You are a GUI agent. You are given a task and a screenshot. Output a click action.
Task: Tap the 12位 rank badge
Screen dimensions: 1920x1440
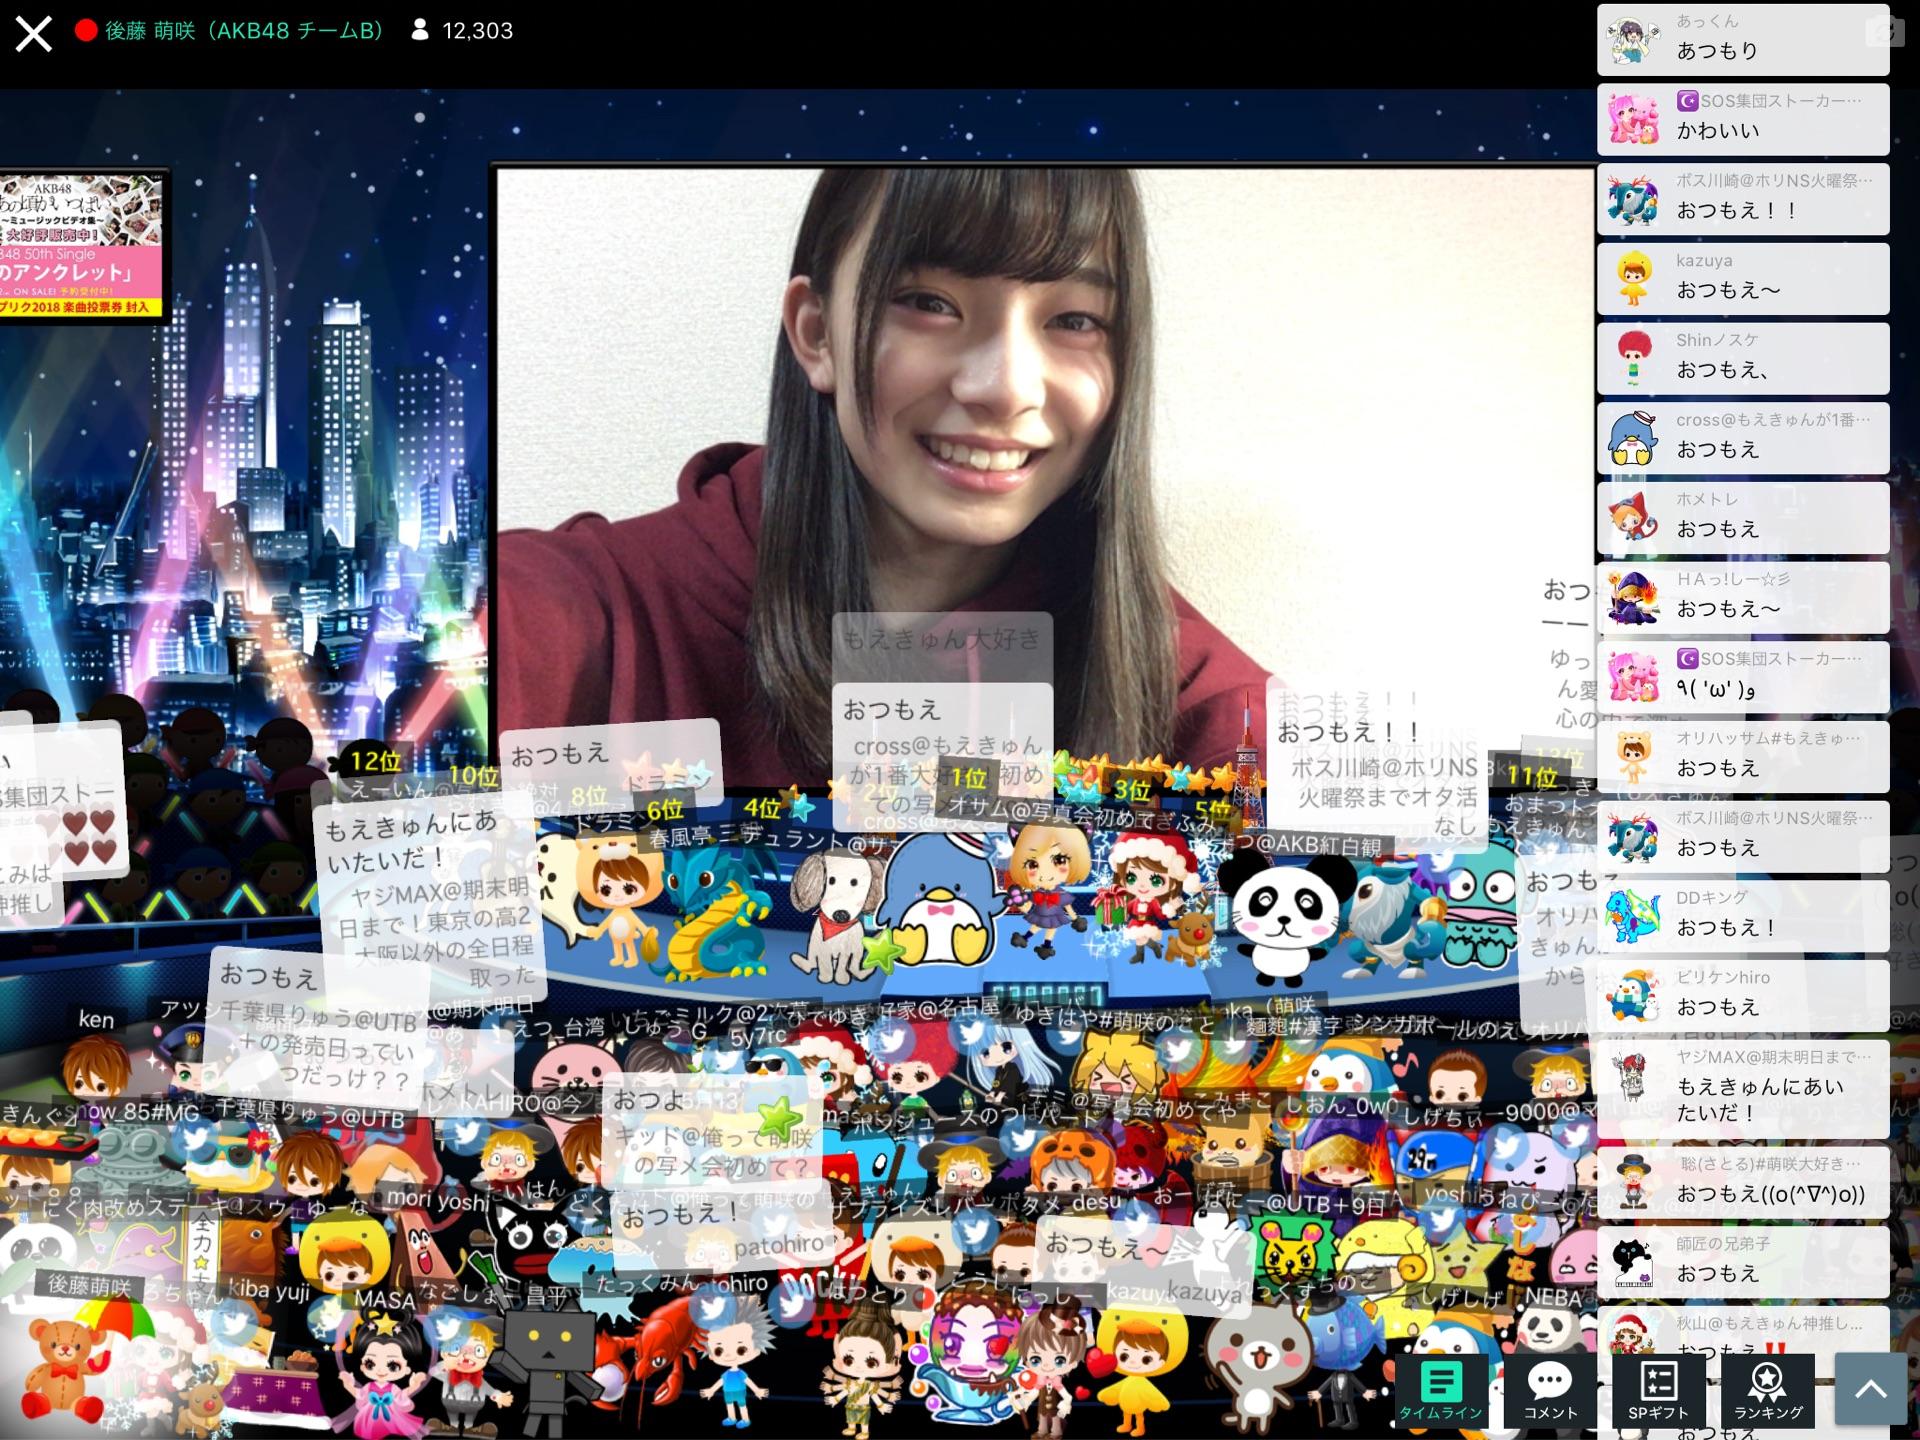(x=375, y=762)
